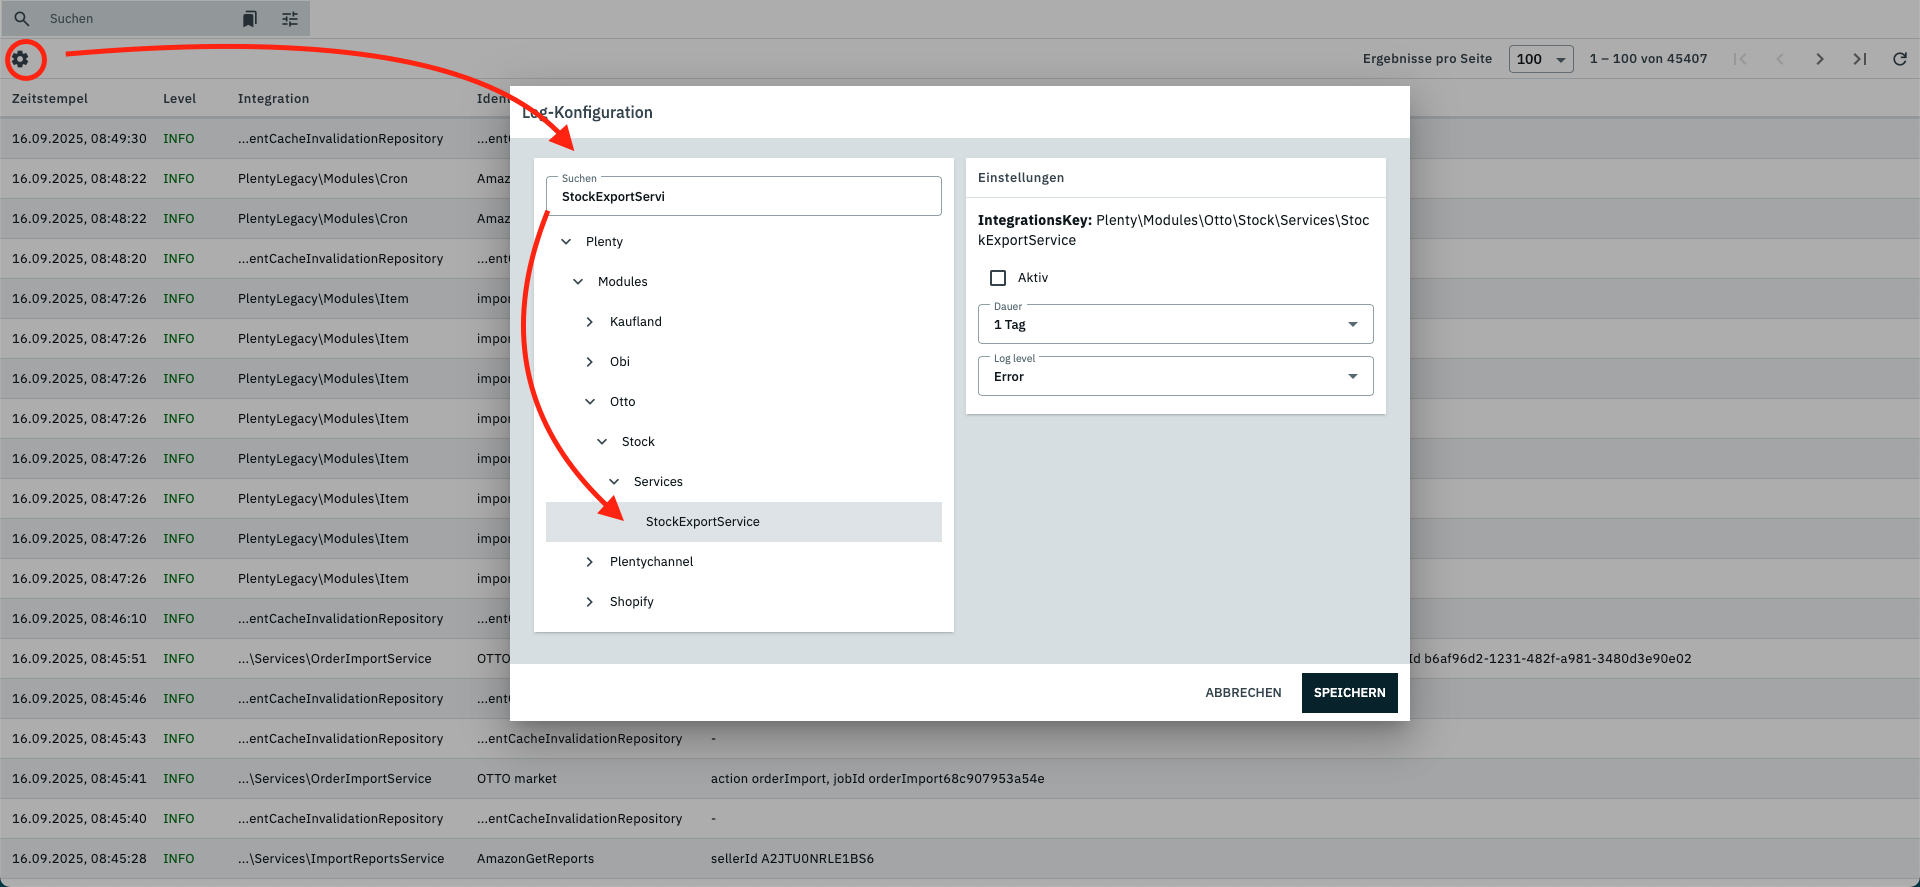The width and height of the screenshot is (1920, 887).
Task: Enable the Aktiv checkbox
Action: click(x=997, y=278)
